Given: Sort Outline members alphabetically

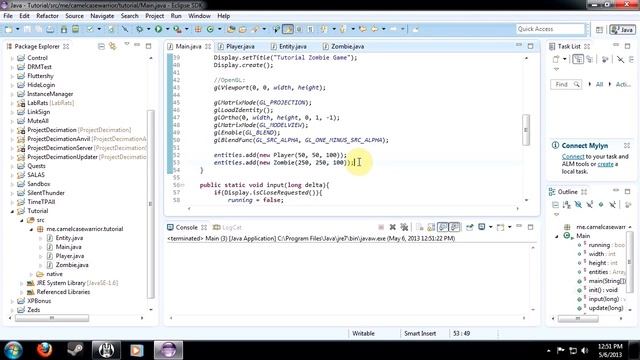Looking at the screenshot, I should pyautogui.click(x=567, y=204).
